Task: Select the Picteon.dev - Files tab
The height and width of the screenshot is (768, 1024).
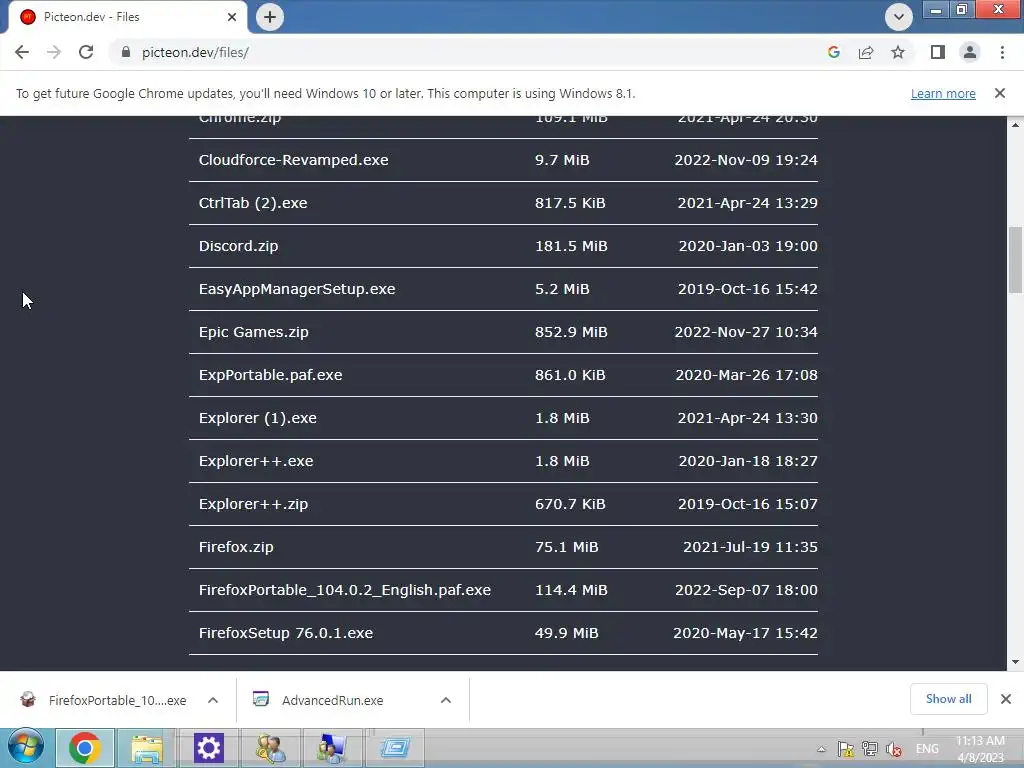Action: tap(127, 17)
